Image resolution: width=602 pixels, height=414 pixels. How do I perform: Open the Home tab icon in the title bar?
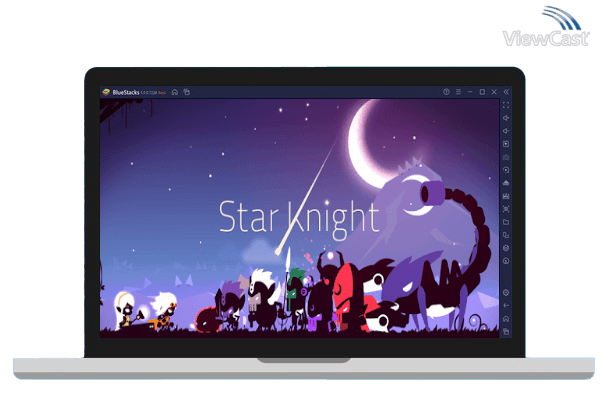point(175,92)
